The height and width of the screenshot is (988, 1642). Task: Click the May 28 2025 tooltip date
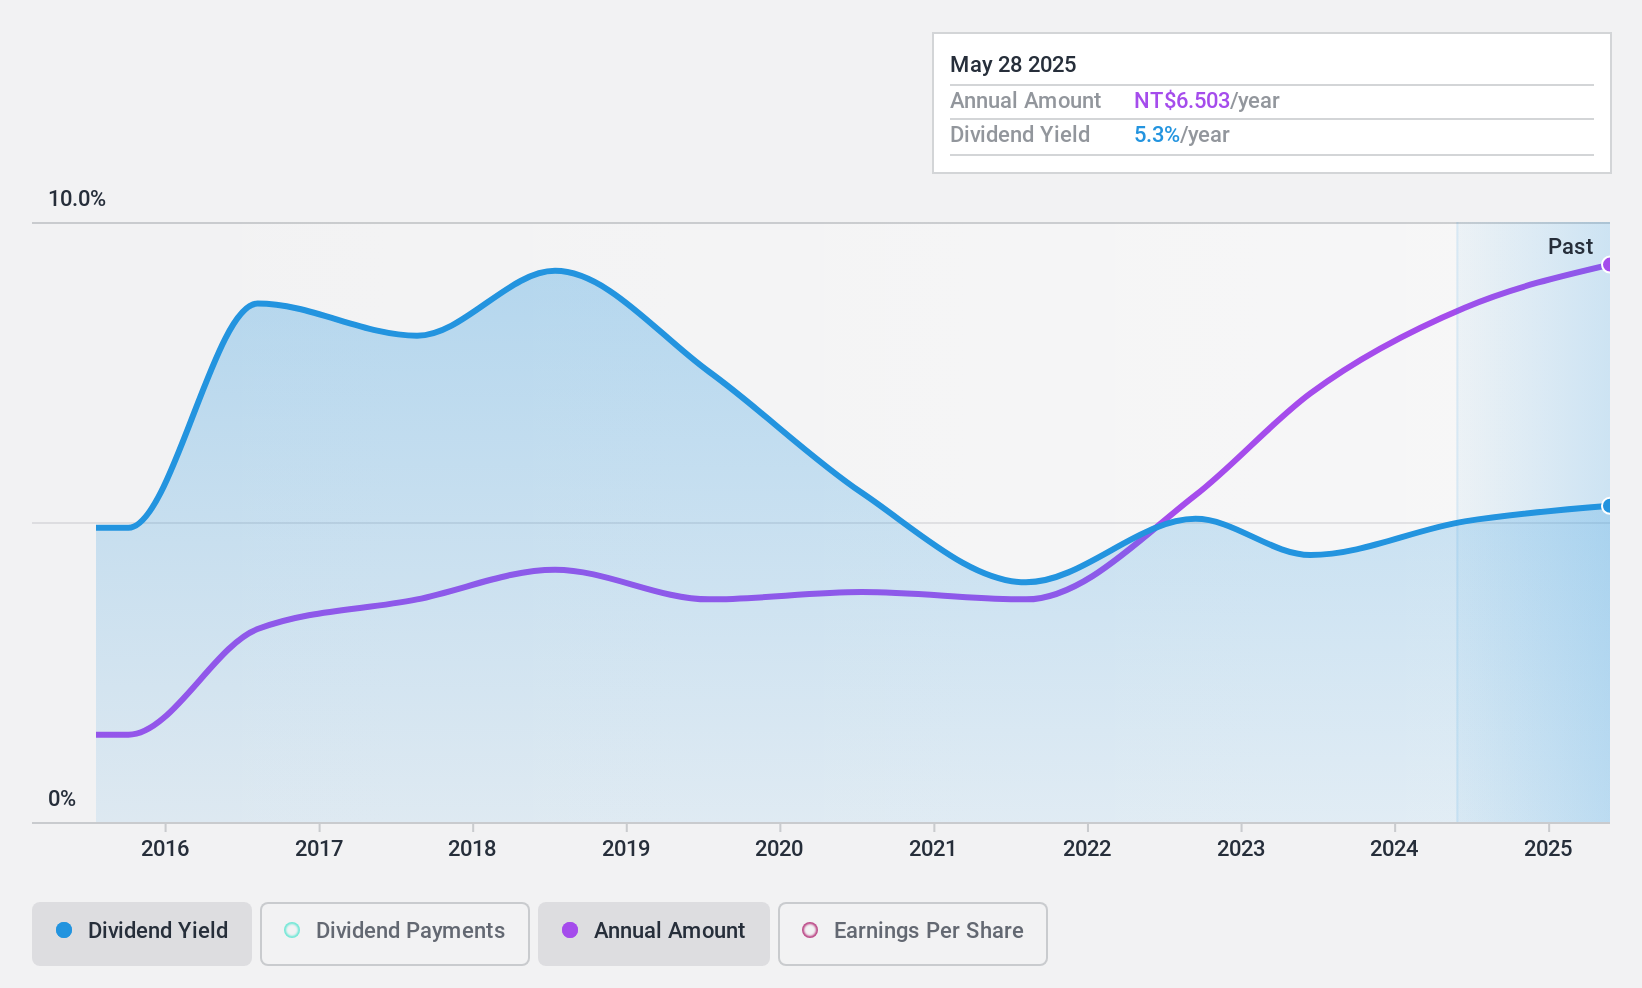(1013, 65)
